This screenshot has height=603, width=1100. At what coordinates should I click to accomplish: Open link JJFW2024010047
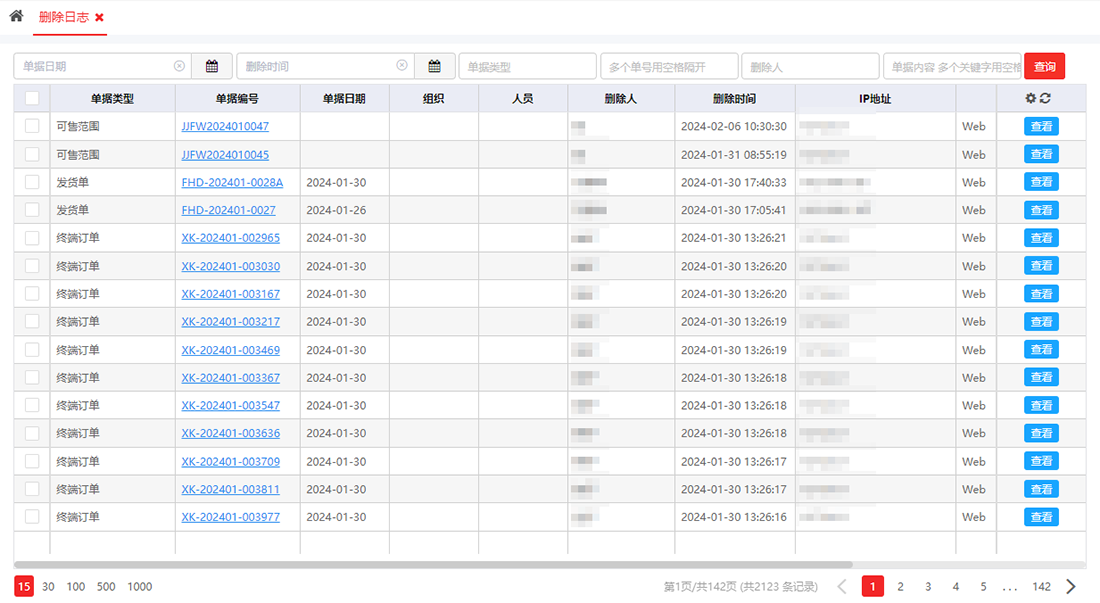pyautogui.click(x=225, y=126)
